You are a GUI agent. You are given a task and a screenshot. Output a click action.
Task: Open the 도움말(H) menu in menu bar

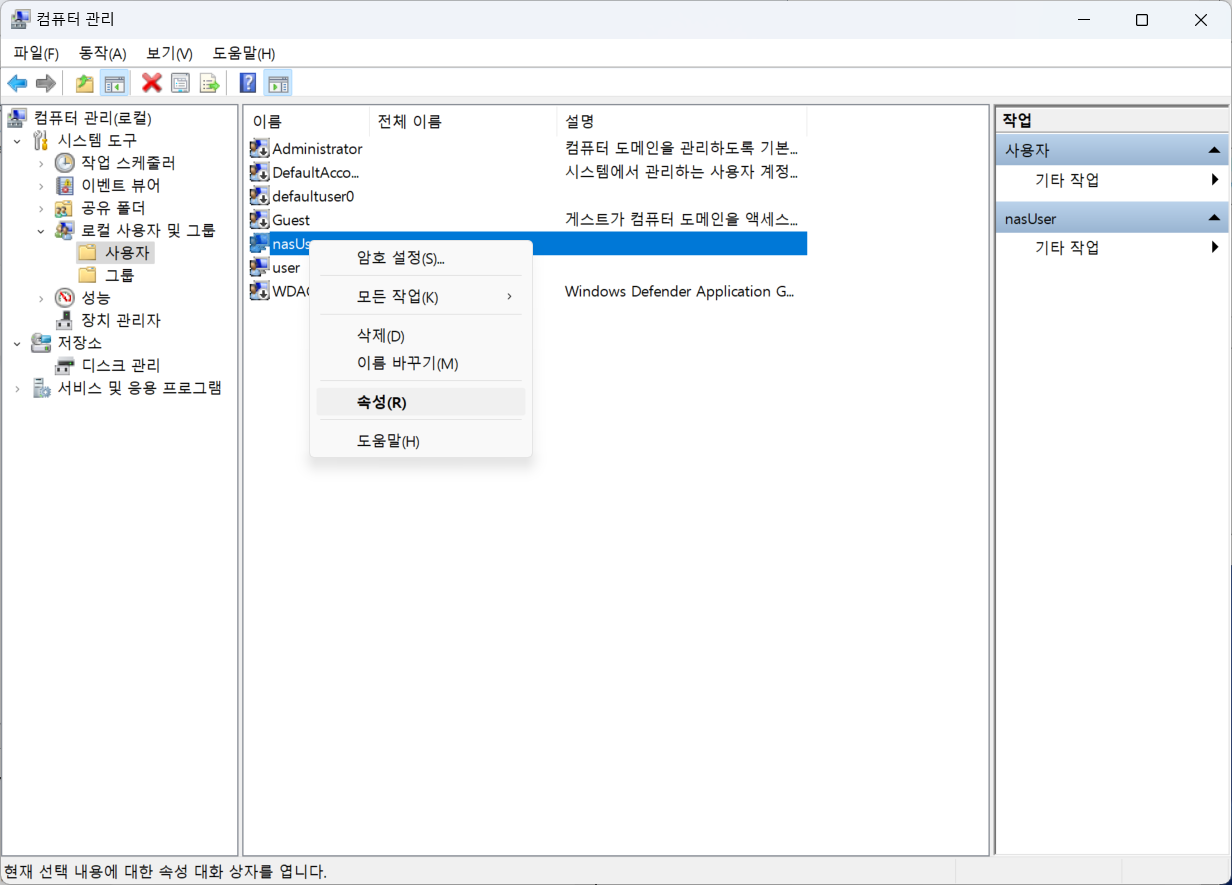243,53
